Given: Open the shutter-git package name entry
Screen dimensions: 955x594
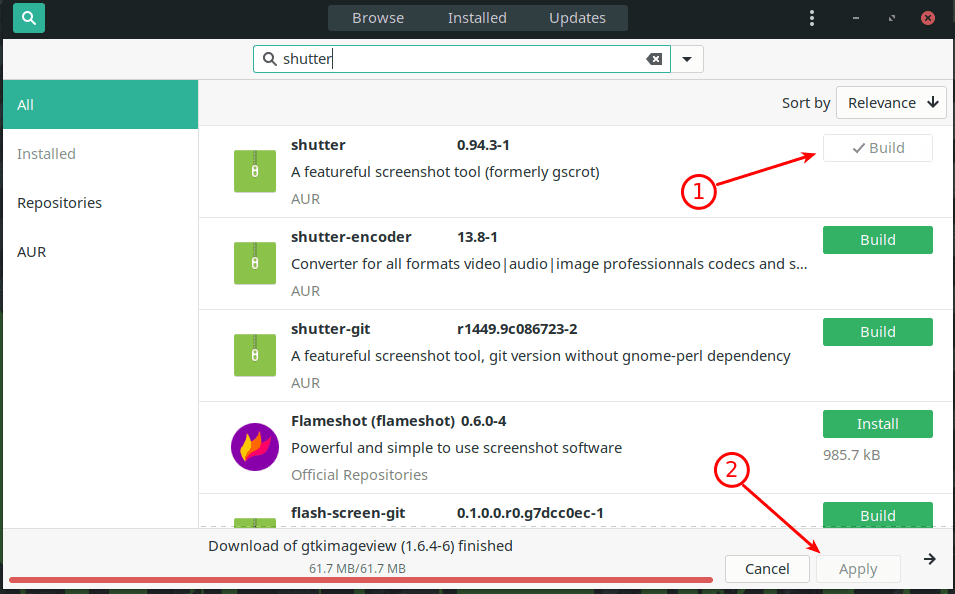Looking at the screenshot, I should click(330, 329).
